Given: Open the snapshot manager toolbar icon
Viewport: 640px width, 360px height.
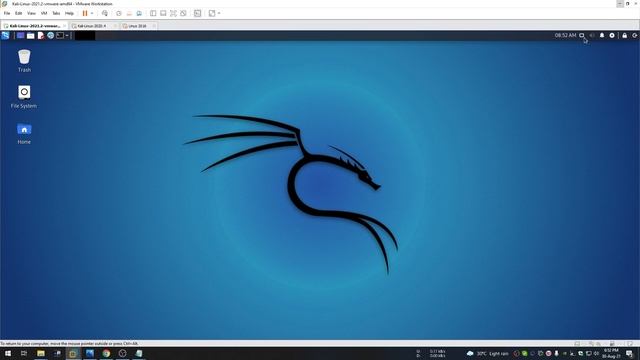Looking at the screenshot, I should tap(139, 13).
